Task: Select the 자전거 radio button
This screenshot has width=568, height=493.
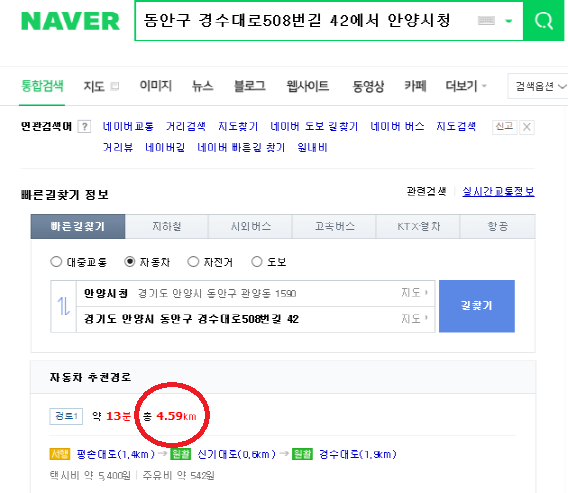Action: (193, 262)
